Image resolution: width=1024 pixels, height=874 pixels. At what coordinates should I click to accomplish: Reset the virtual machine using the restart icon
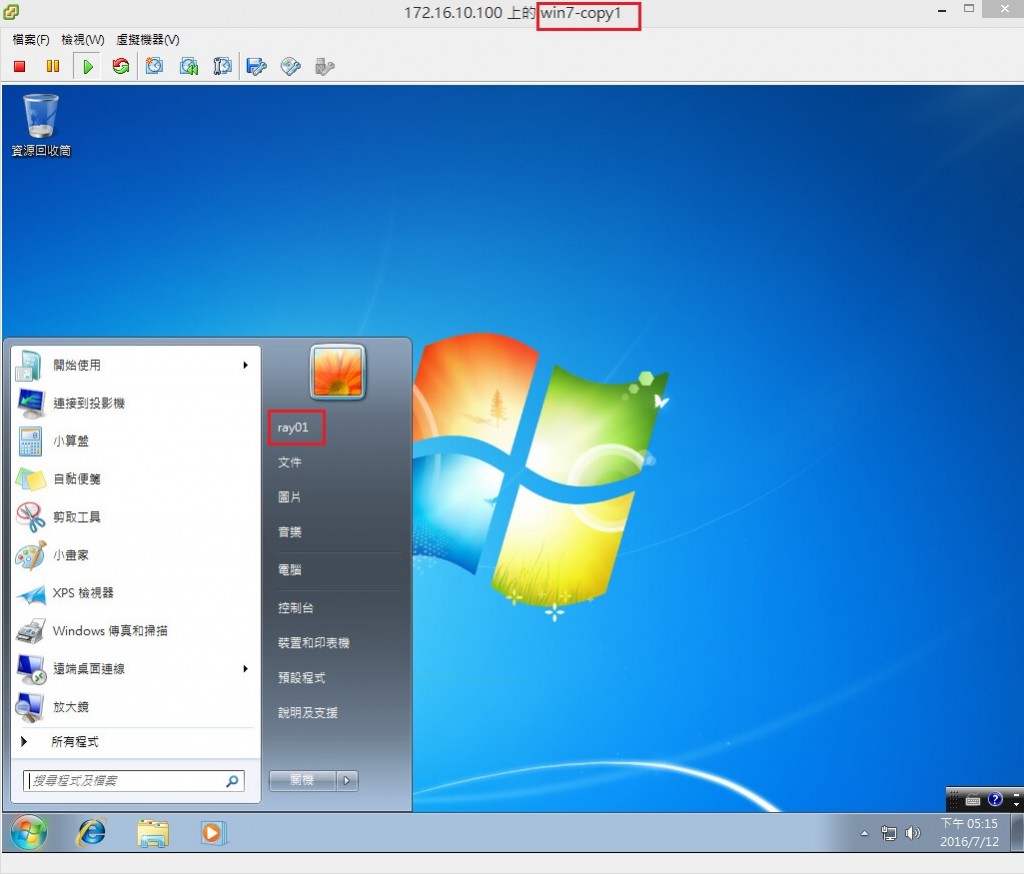coord(120,66)
